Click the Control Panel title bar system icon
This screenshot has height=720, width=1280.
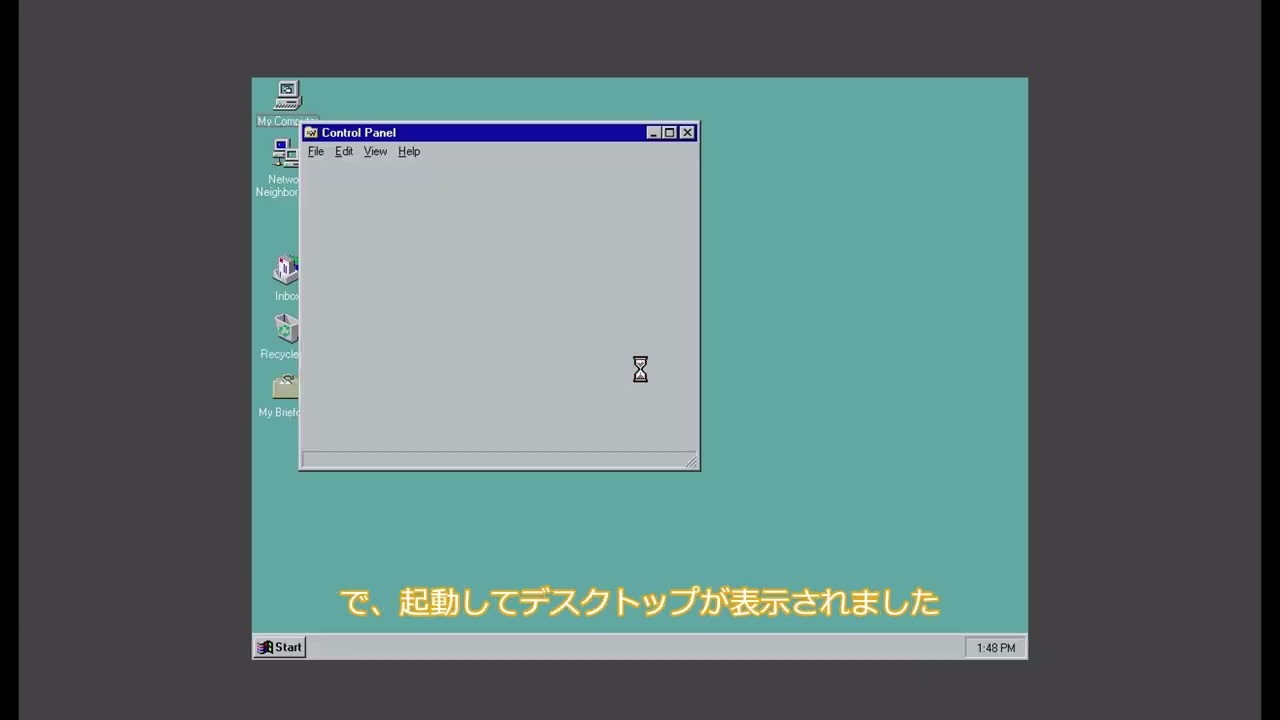311,133
